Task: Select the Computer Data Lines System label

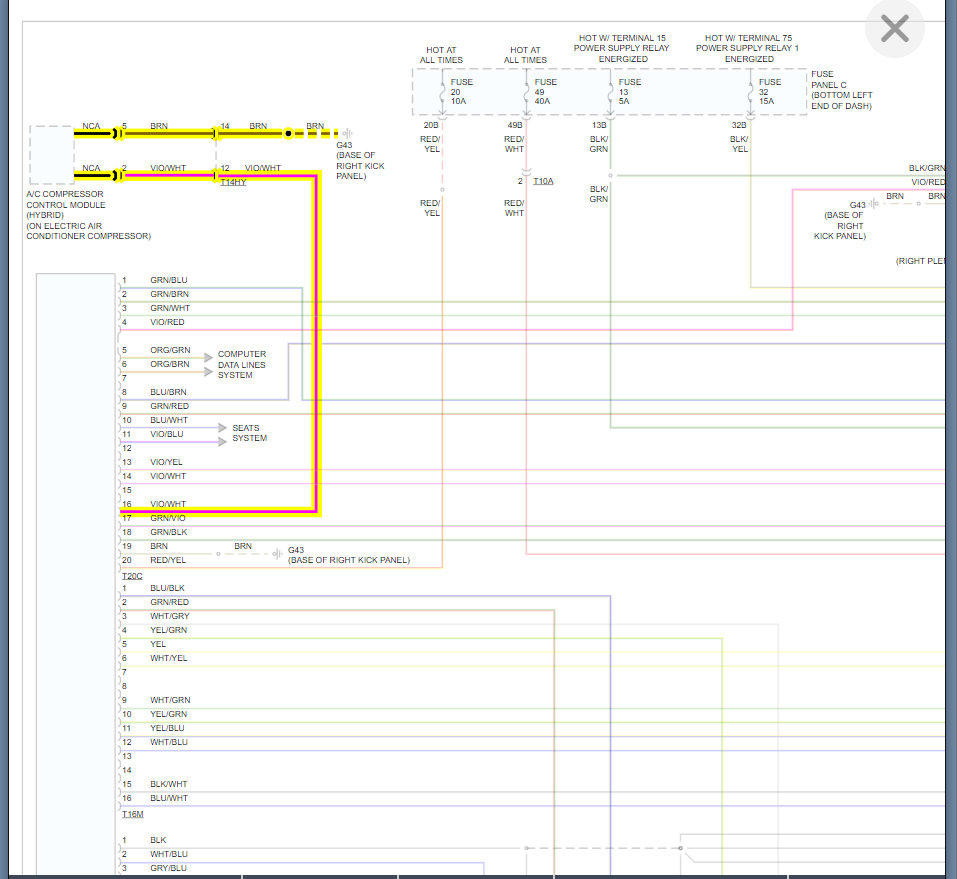Action: 242,364
